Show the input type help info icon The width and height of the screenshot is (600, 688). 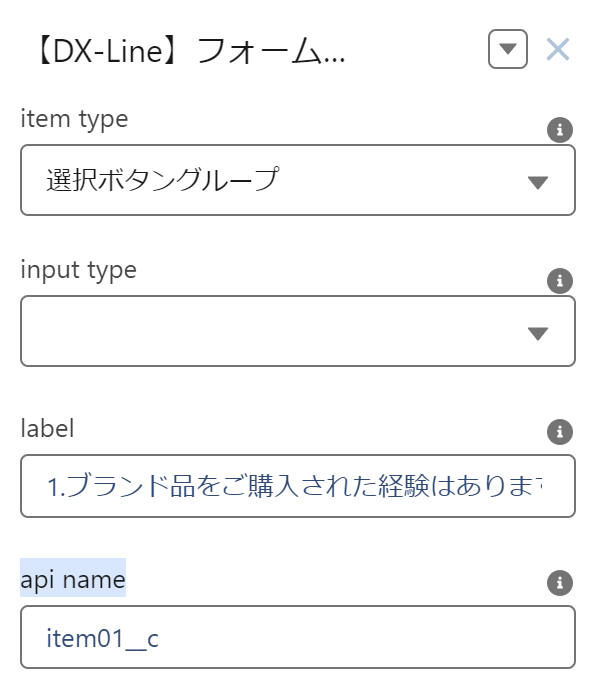click(560, 281)
